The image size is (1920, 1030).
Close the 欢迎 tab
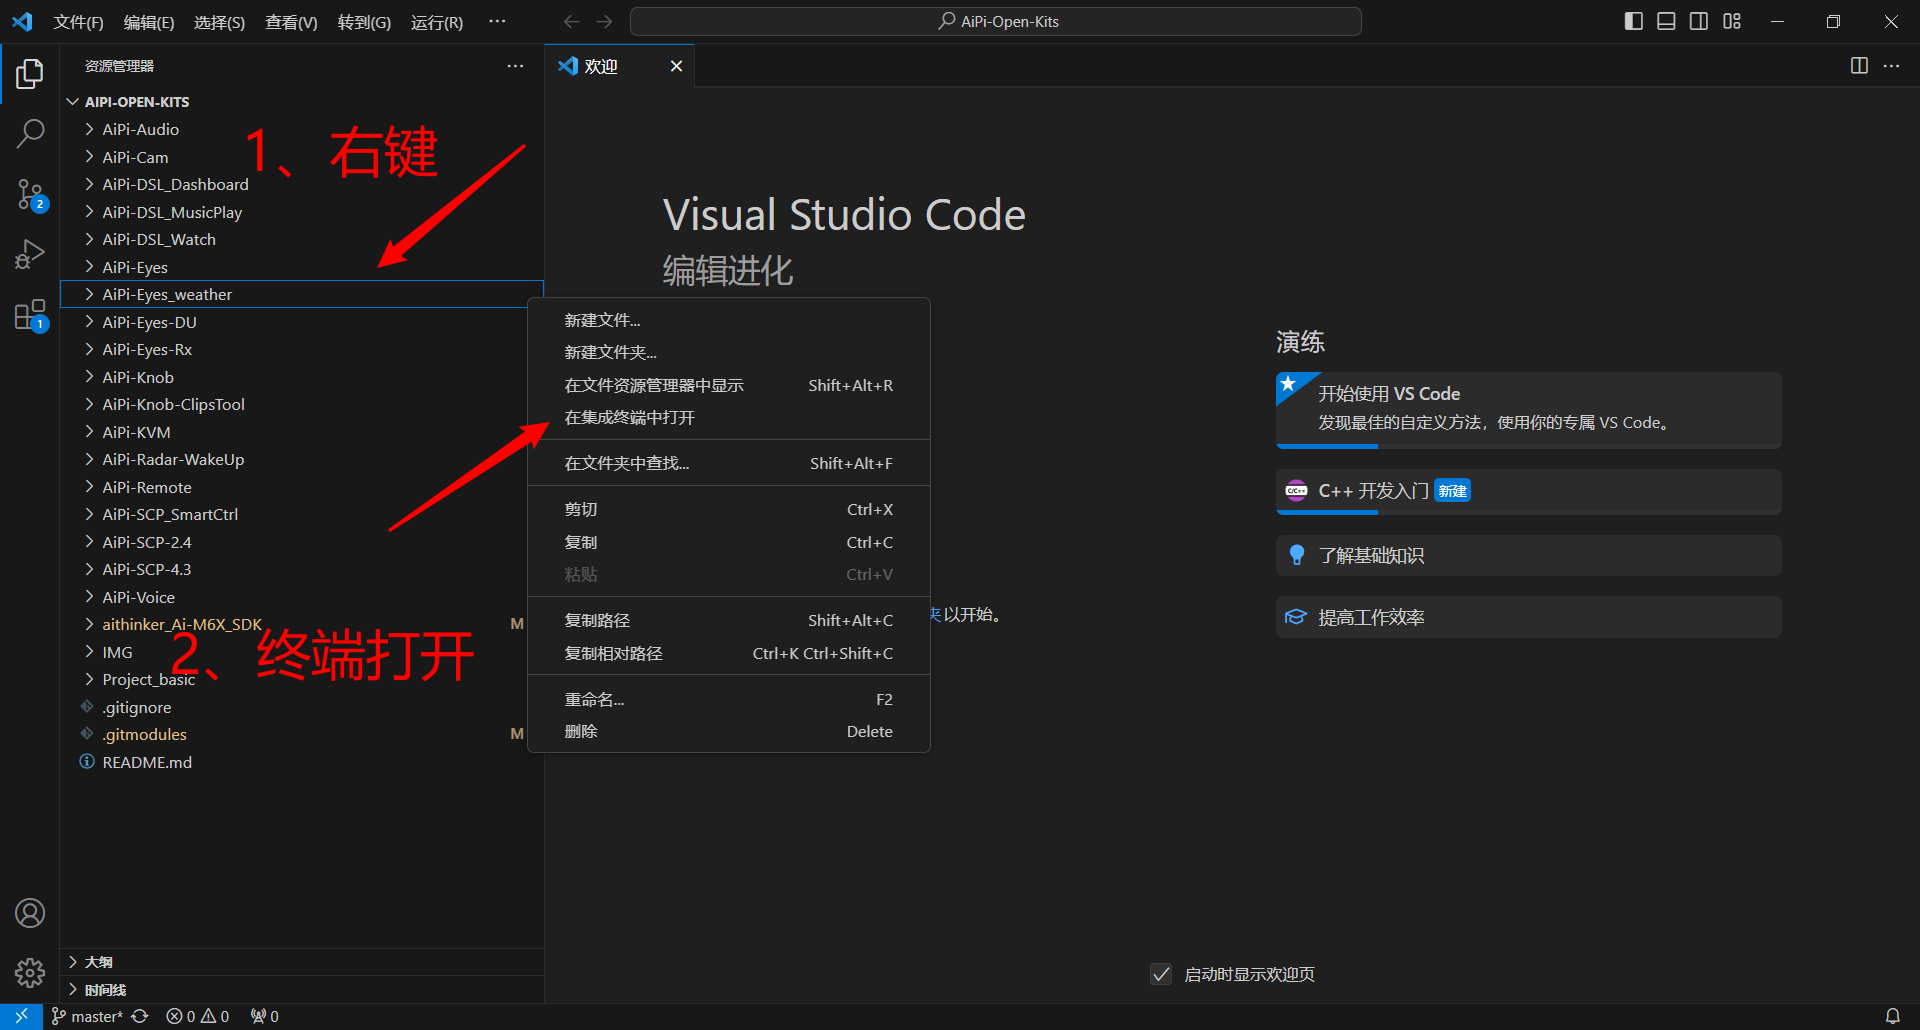pyautogui.click(x=676, y=66)
